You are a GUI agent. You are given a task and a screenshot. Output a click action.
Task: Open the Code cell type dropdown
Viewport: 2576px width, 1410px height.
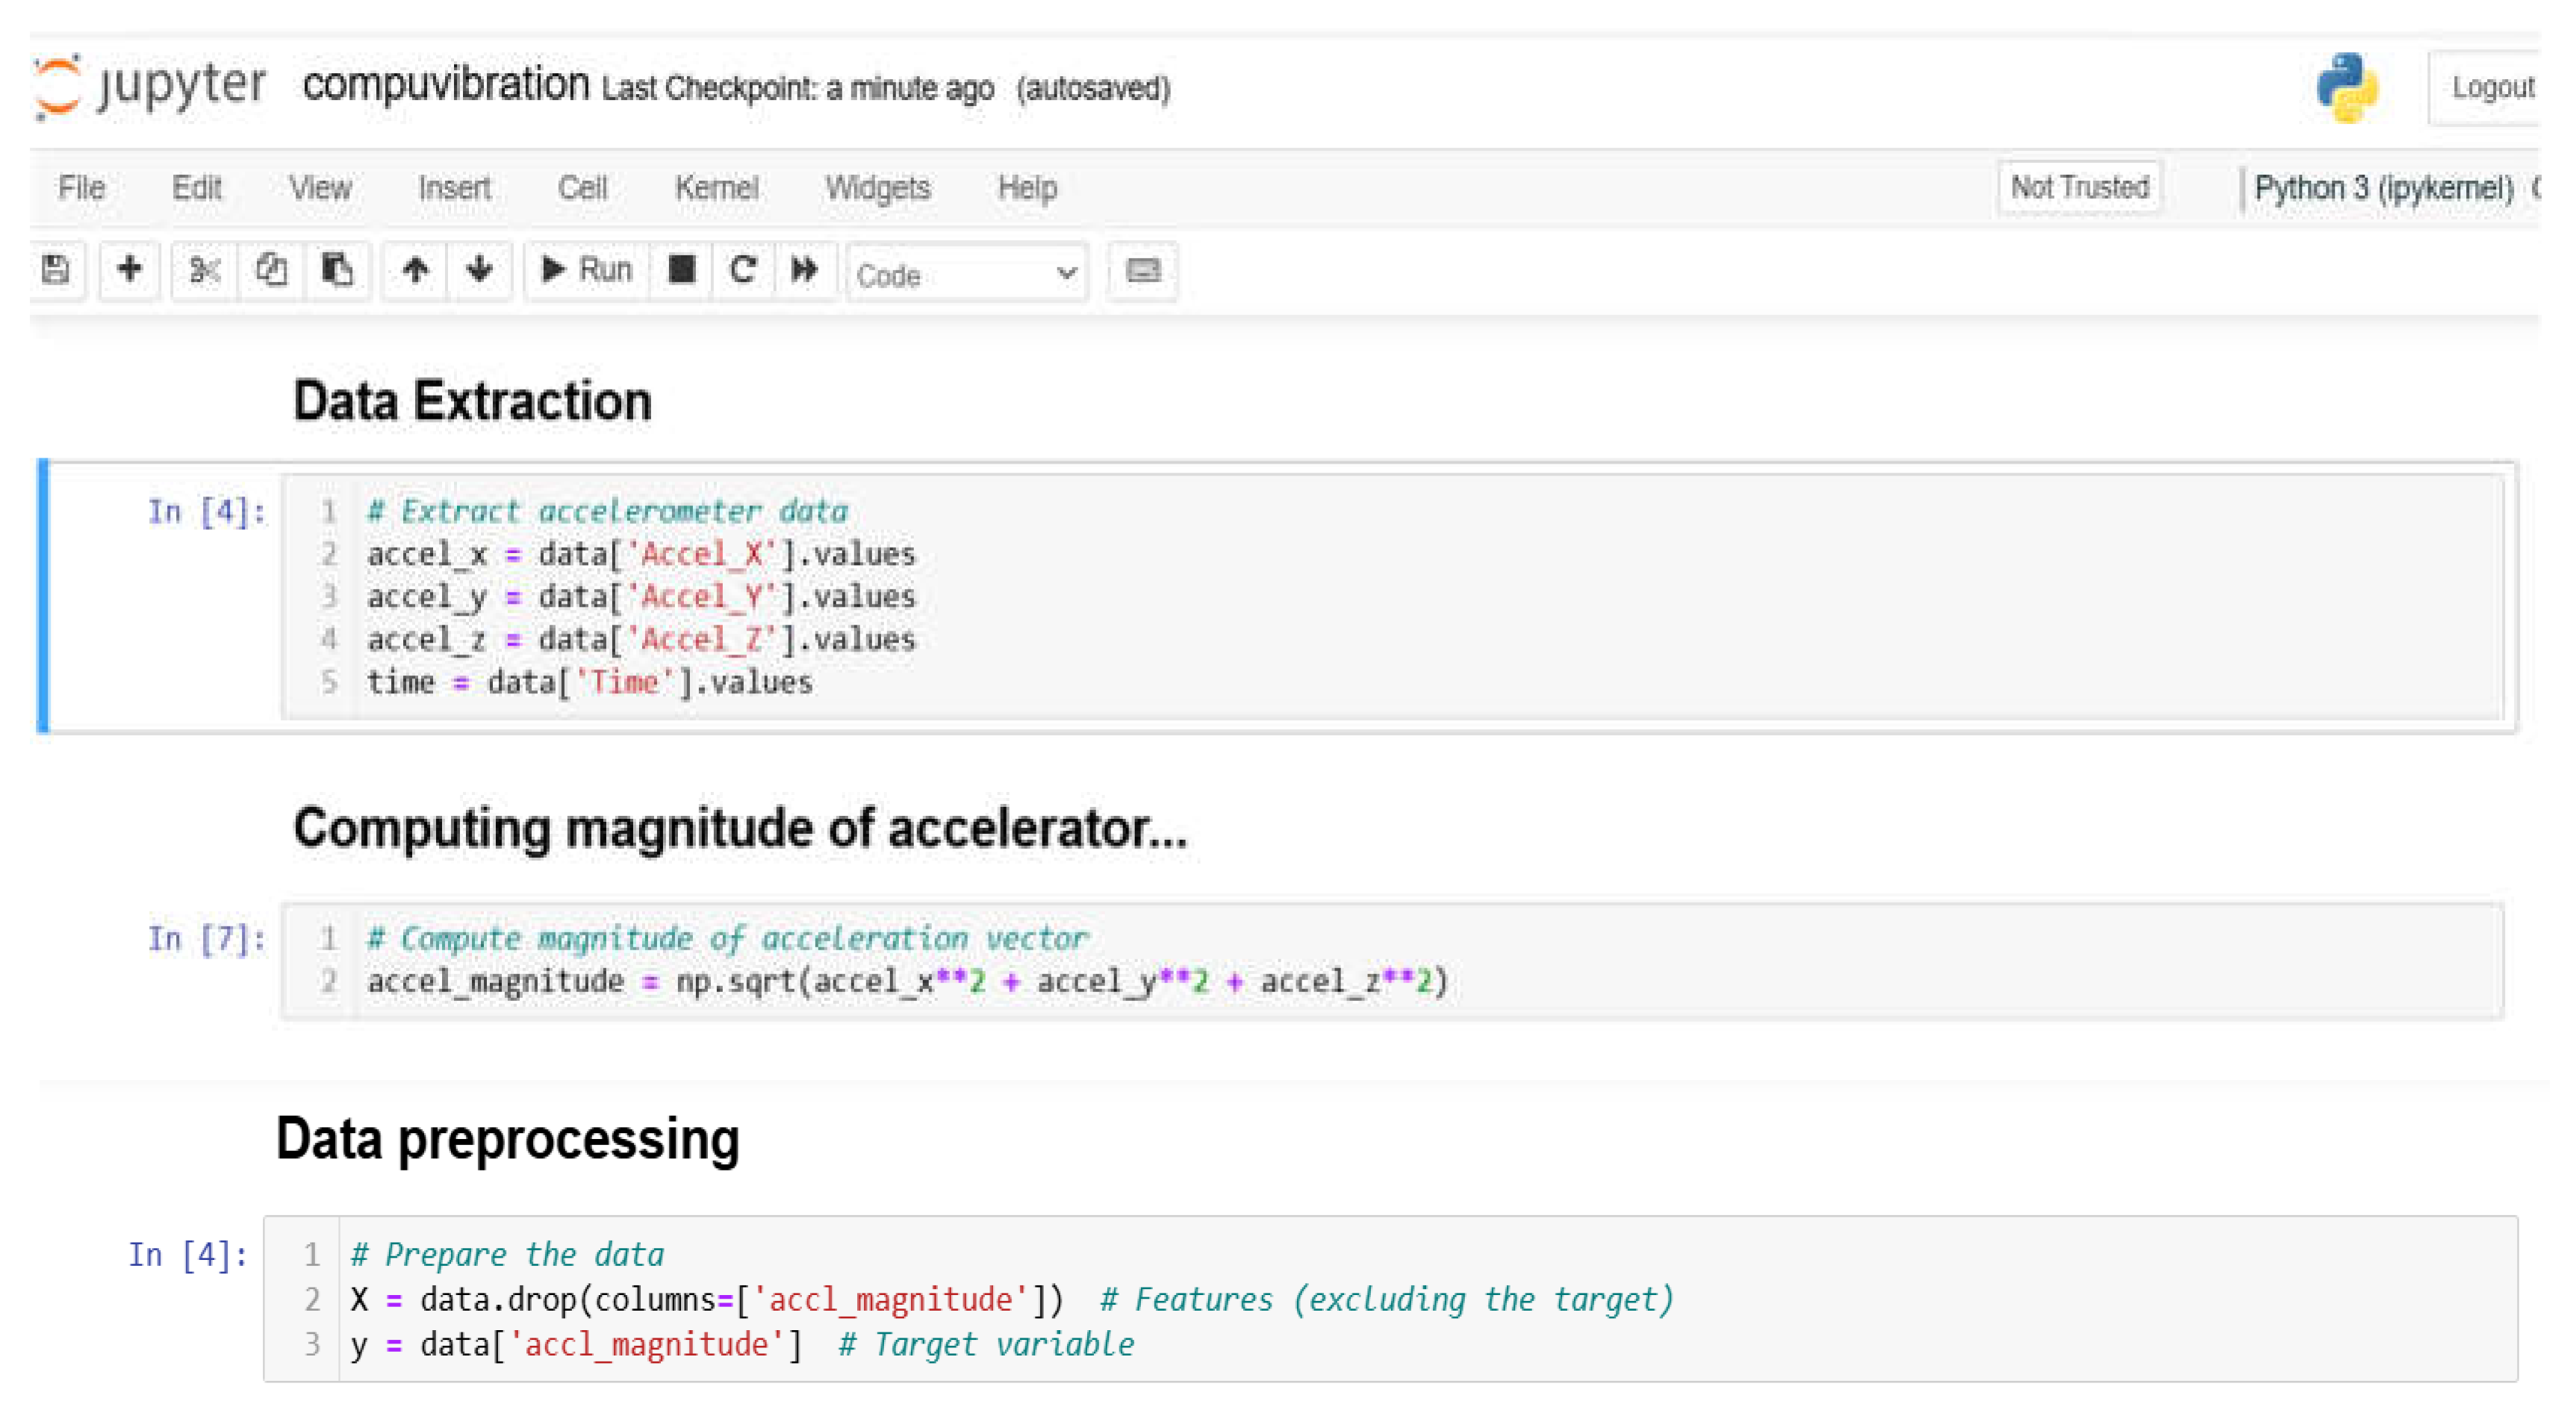966,274
